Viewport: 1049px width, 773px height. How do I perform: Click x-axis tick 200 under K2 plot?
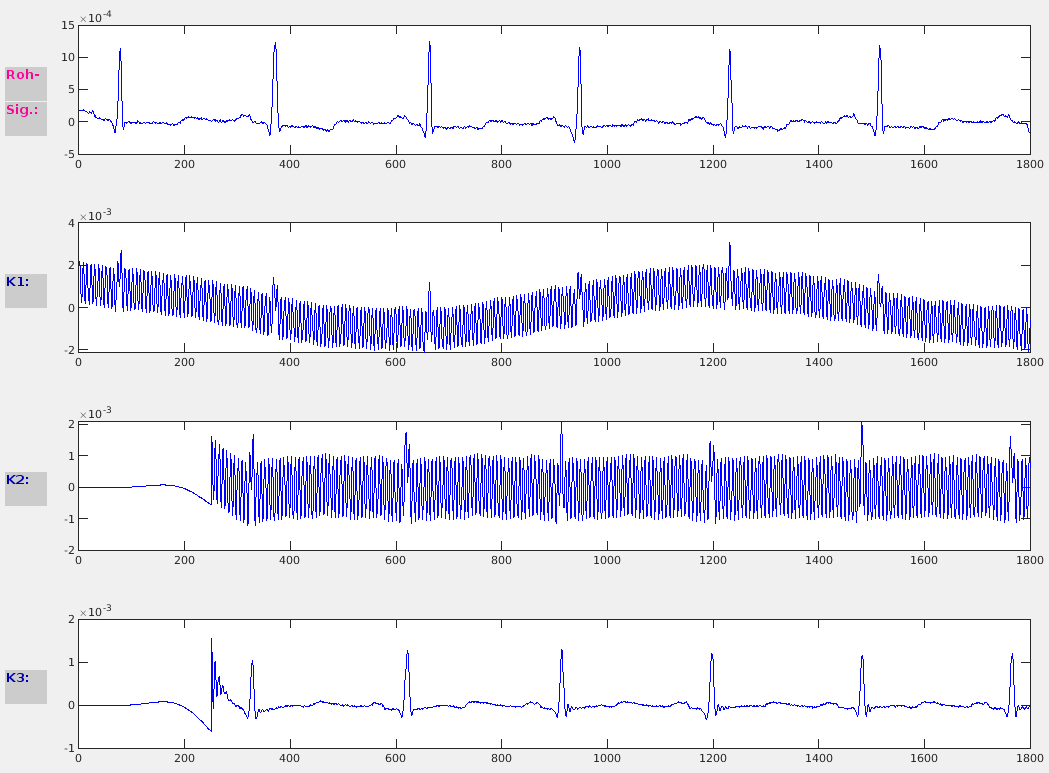tap(184, 560)
